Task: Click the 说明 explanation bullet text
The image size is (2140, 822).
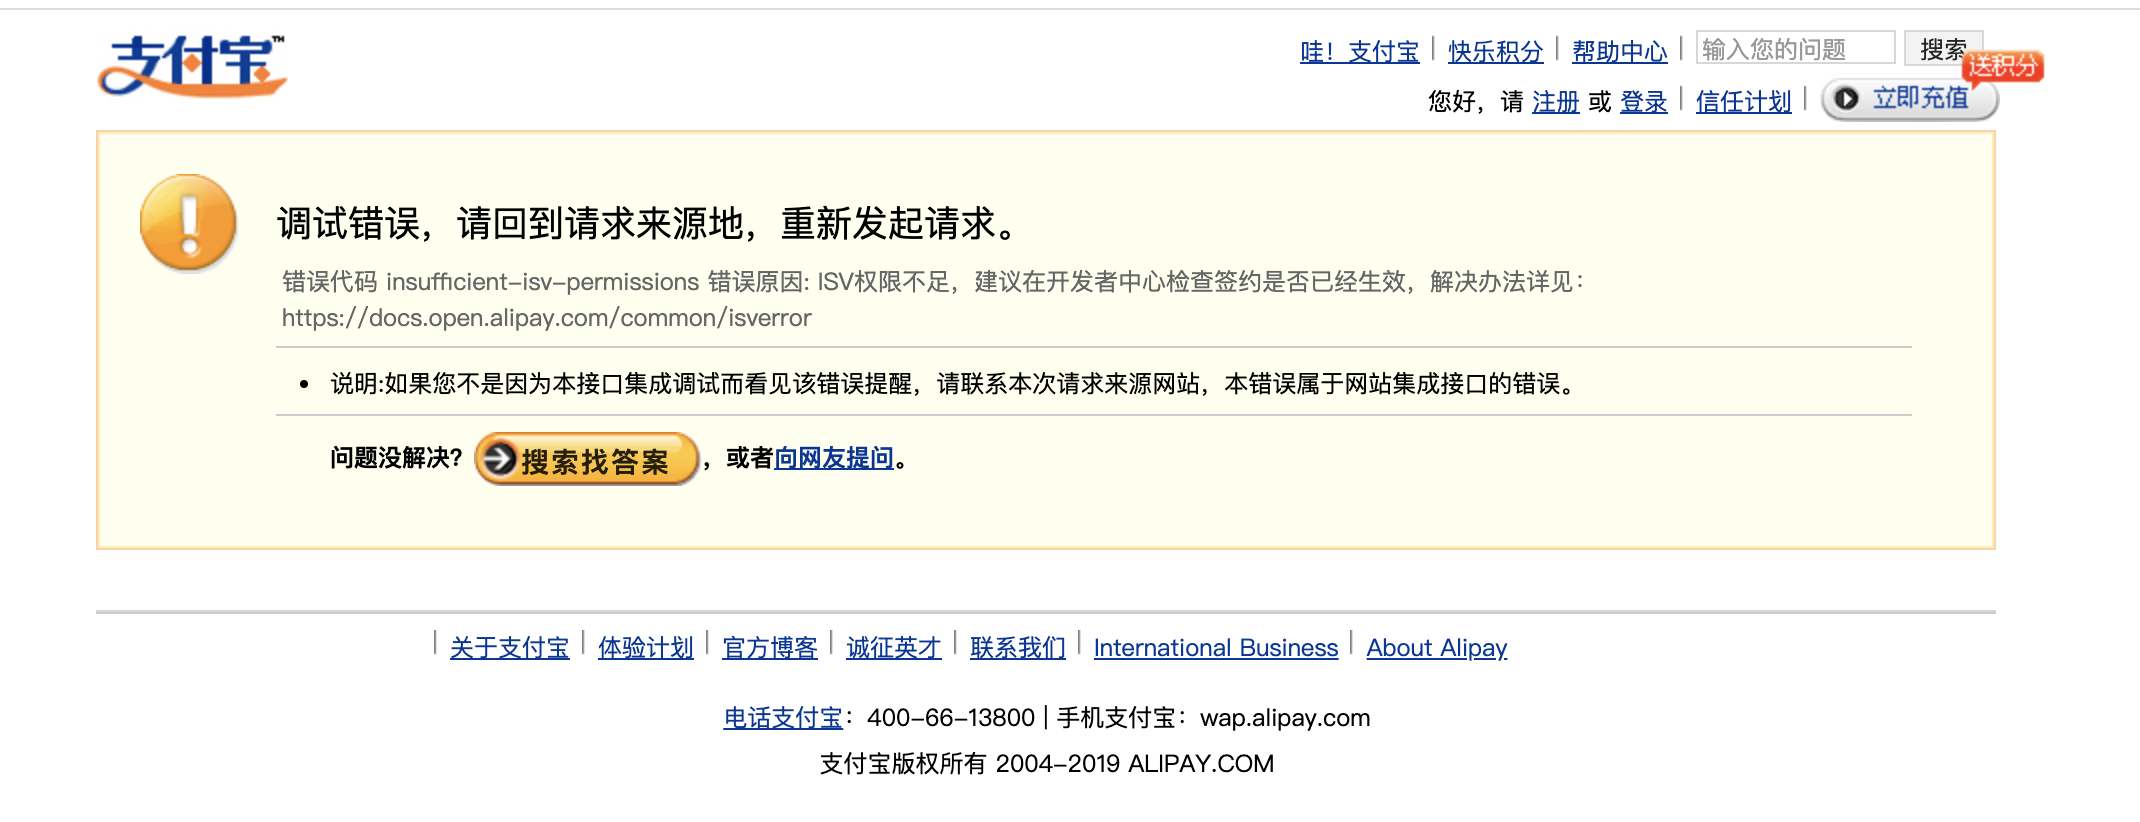Action: [955, 384]
